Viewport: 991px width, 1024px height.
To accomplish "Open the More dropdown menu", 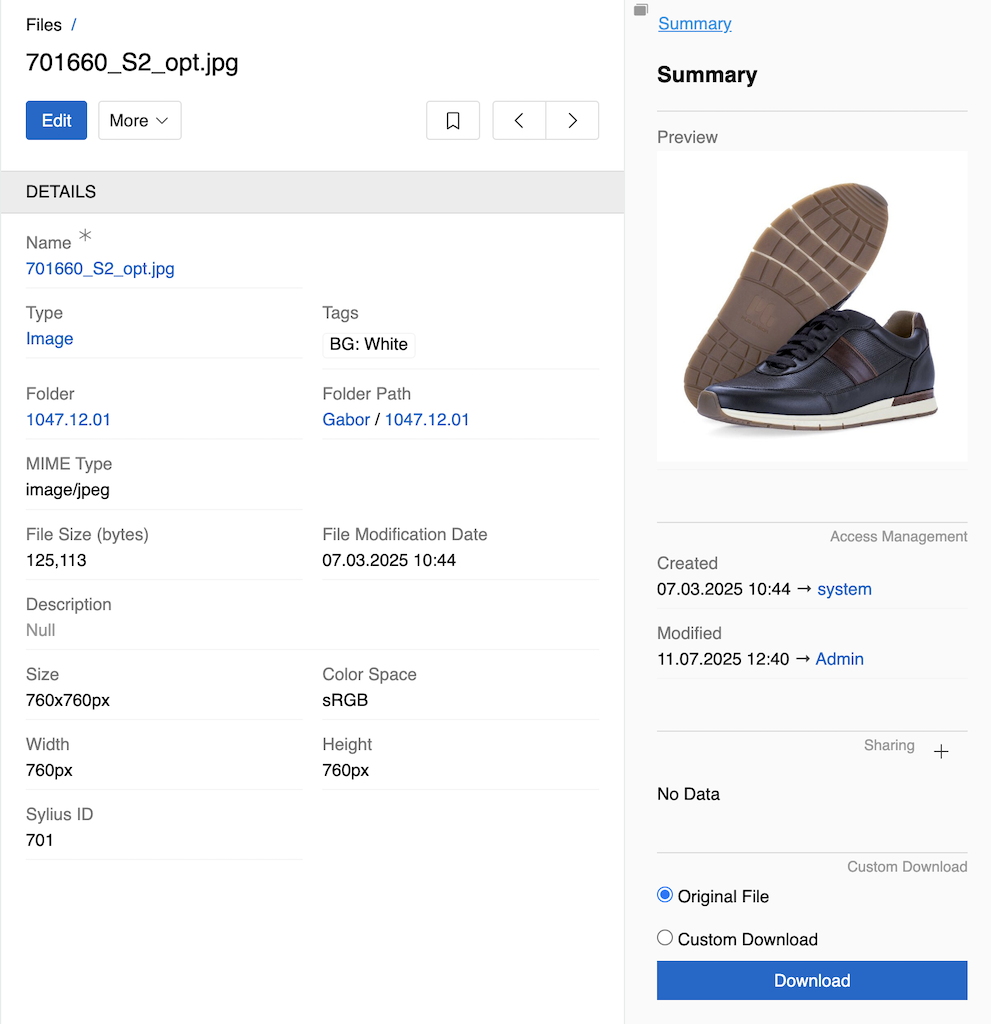I will click(x=140, y=121).
